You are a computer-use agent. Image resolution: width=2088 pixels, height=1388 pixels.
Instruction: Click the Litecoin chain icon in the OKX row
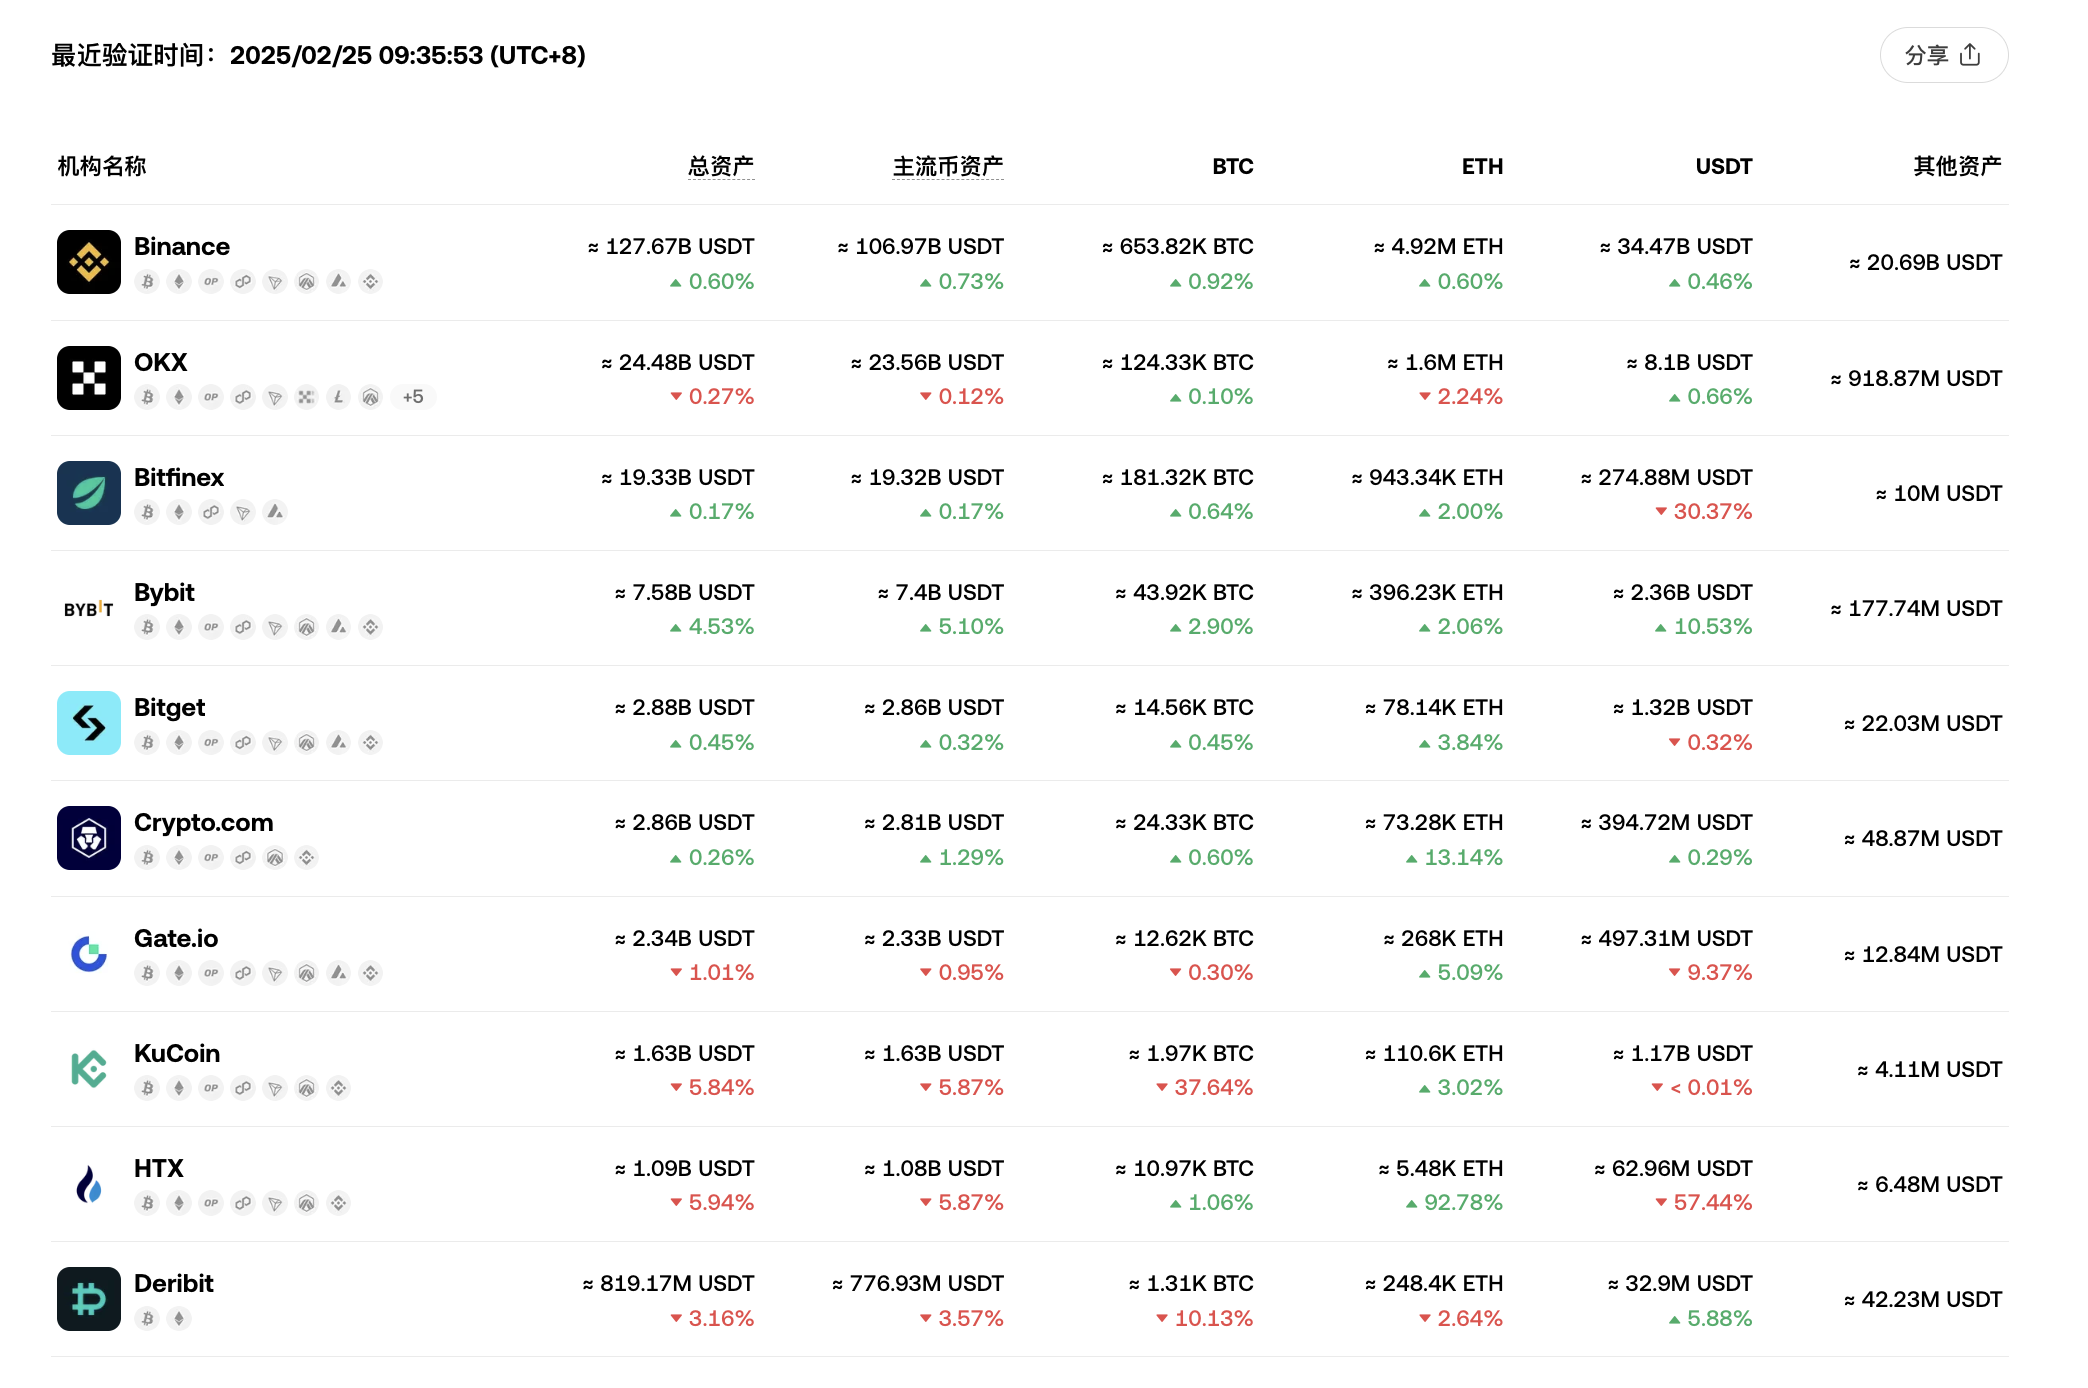coord(339,397)
